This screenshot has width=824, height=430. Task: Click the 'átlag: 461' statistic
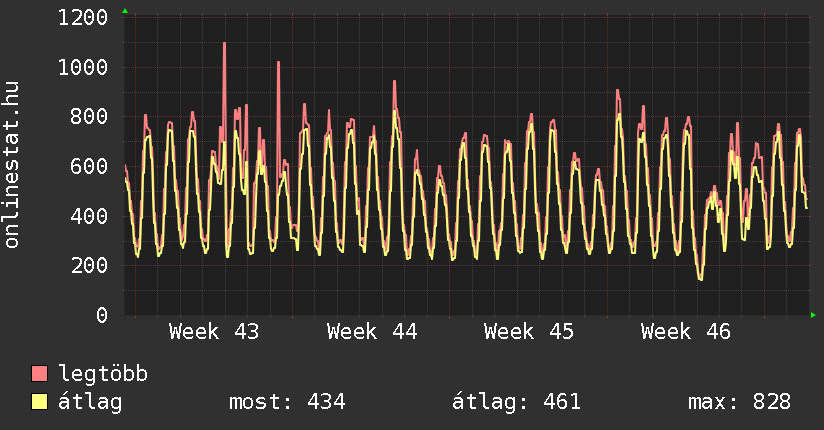(517, 402)
